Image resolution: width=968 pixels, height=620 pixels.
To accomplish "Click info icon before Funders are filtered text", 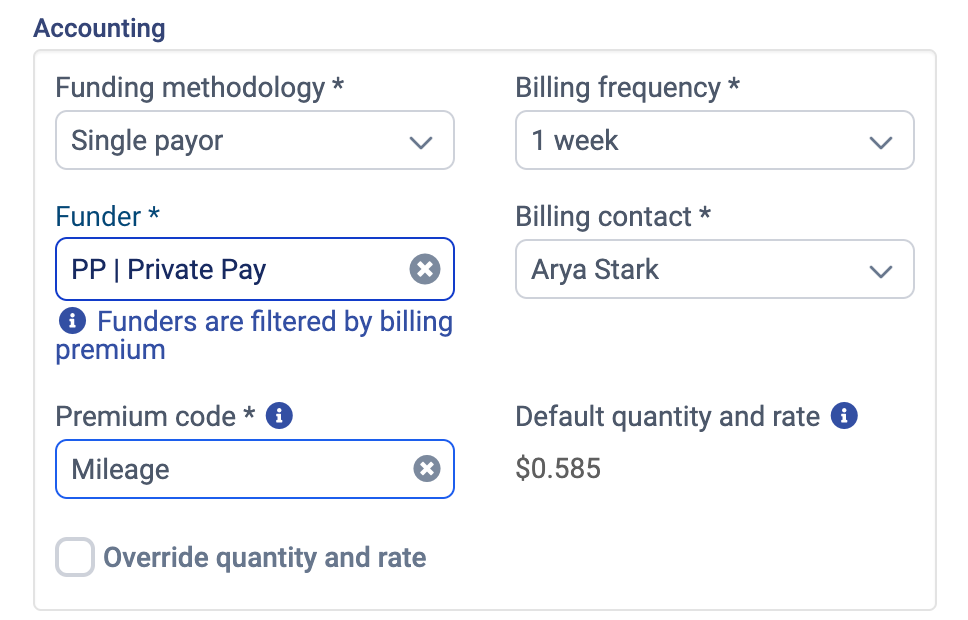I will tap(72, 322).
